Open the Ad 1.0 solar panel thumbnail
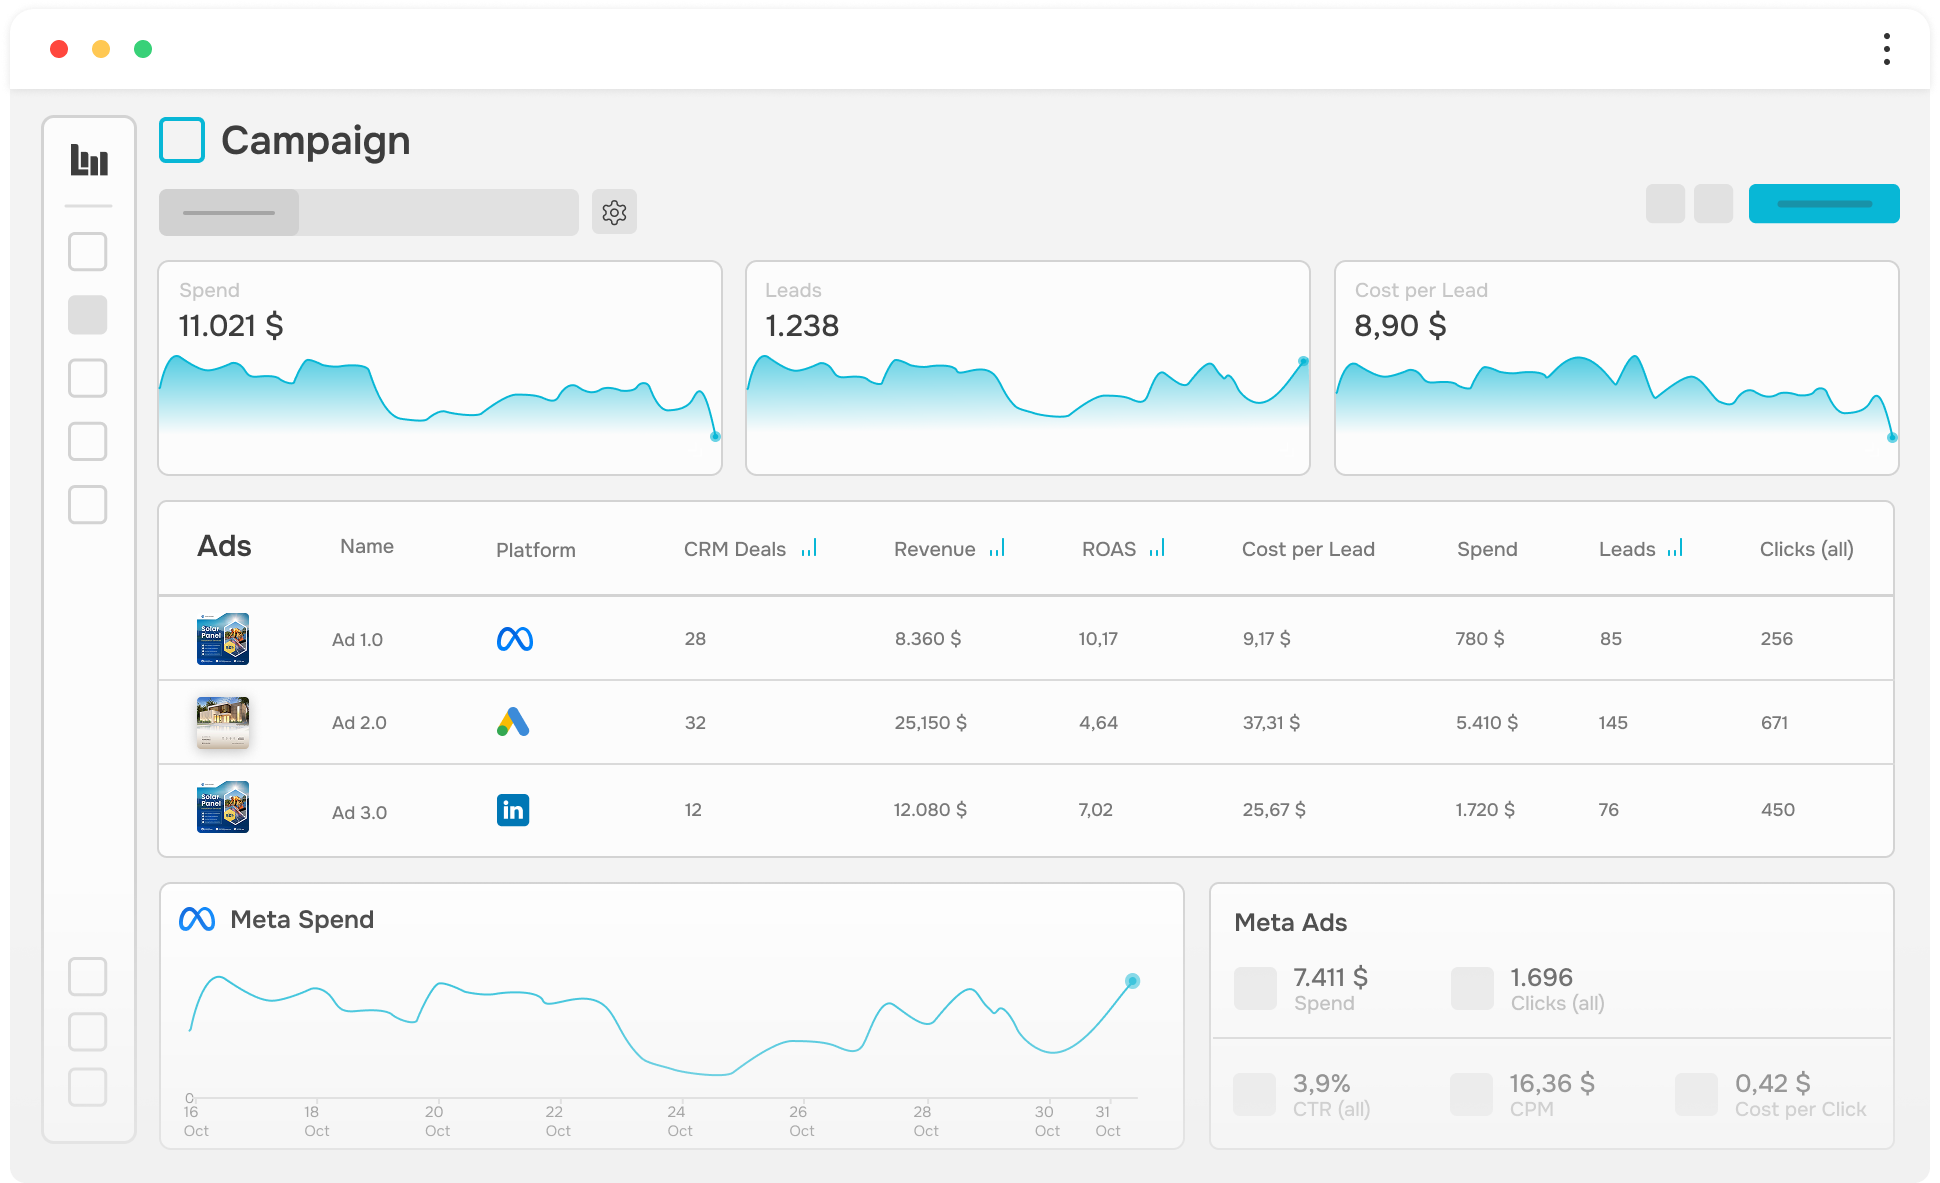1940x1183 pixels. click(x=223, y=639)
